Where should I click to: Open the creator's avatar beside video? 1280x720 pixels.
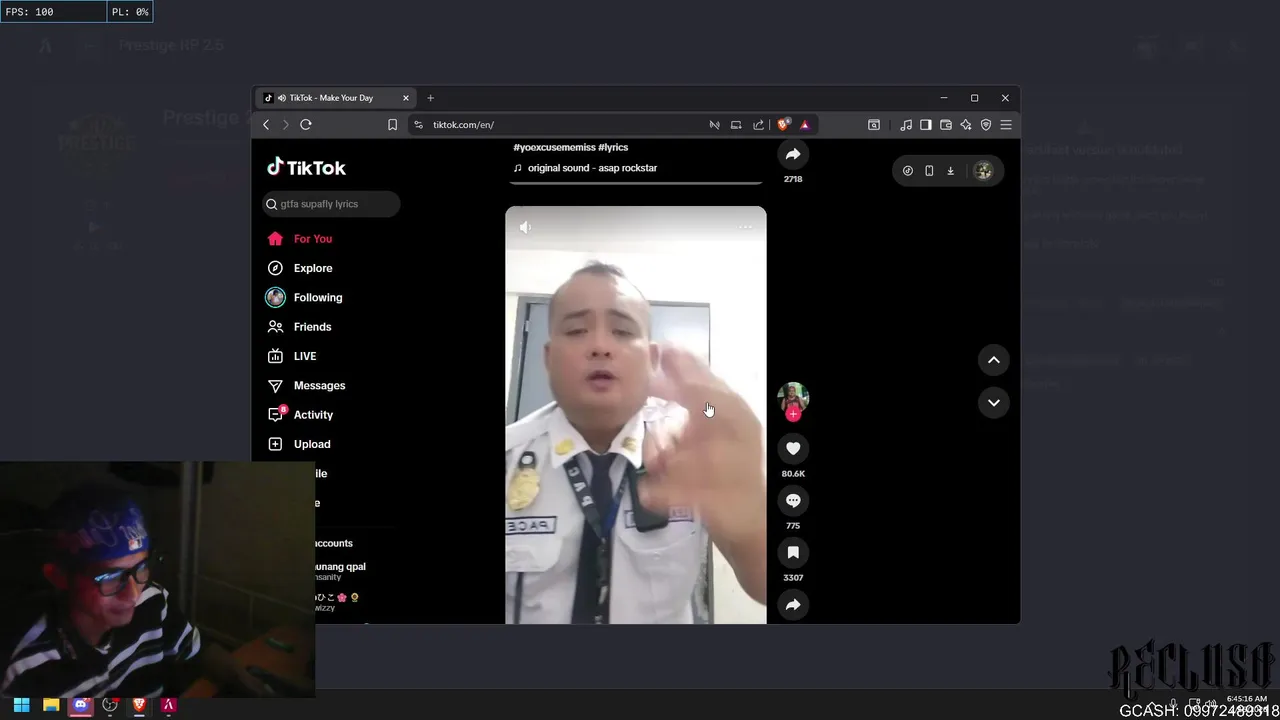[x=793, y=397]
